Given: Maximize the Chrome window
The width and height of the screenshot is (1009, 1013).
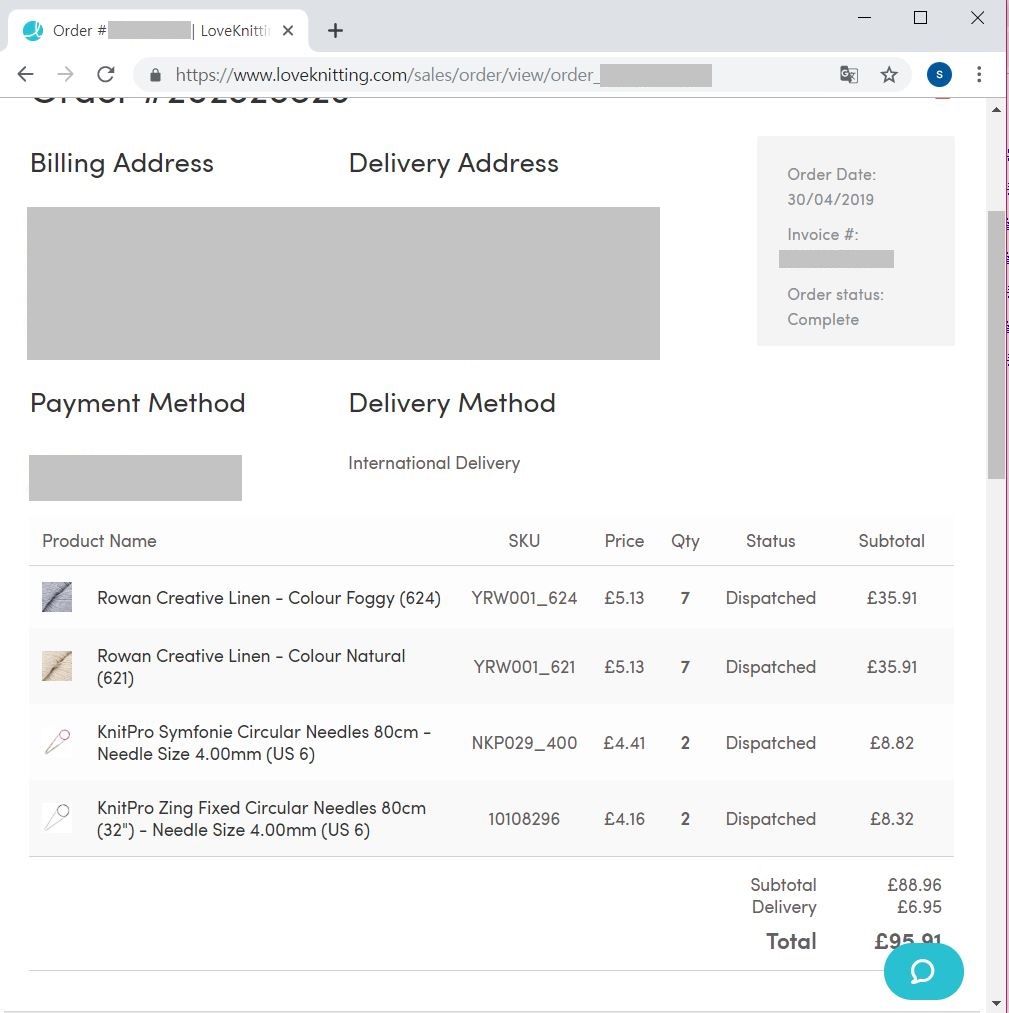Looking at the screenshot, I should pyautogui.click(x=921, y=17).
